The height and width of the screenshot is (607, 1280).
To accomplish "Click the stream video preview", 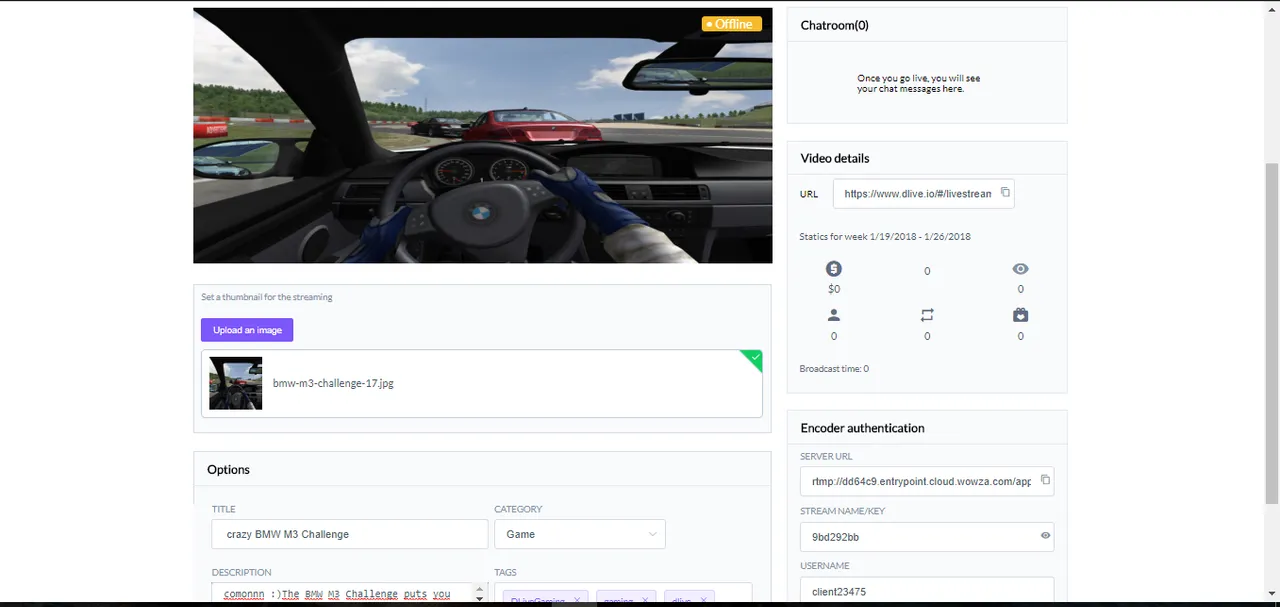I will pyautogui.click(x=482, y=135).
